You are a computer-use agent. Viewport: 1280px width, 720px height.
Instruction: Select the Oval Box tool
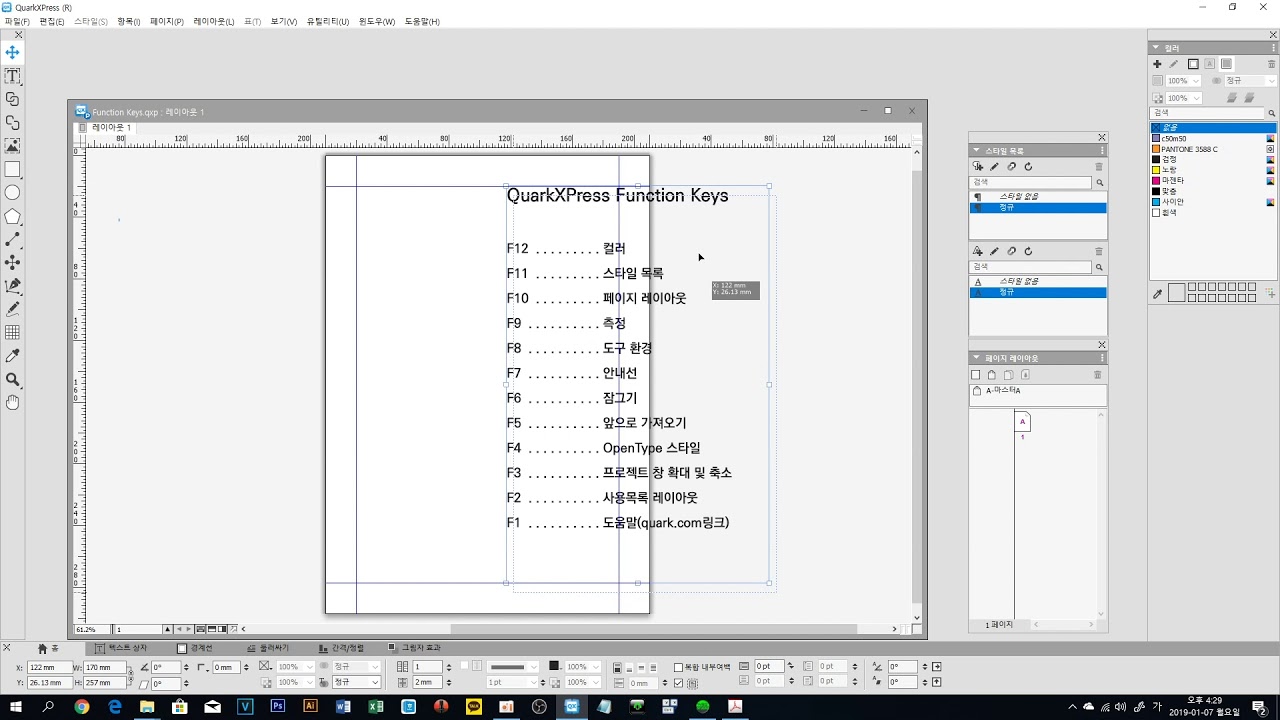[12, 193]
